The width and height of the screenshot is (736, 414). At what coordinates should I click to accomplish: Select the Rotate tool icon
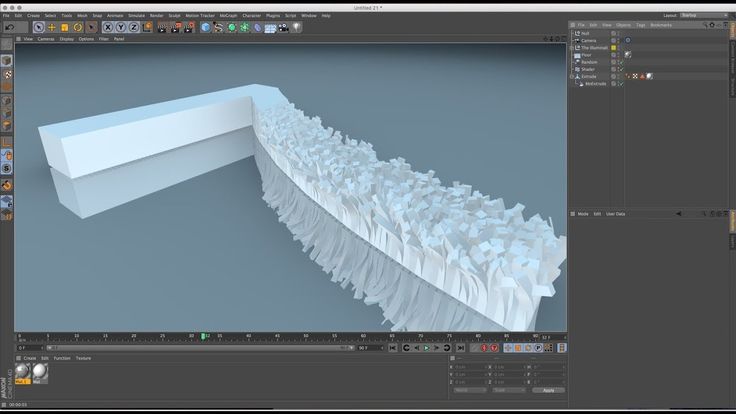(x=78, y=27)
